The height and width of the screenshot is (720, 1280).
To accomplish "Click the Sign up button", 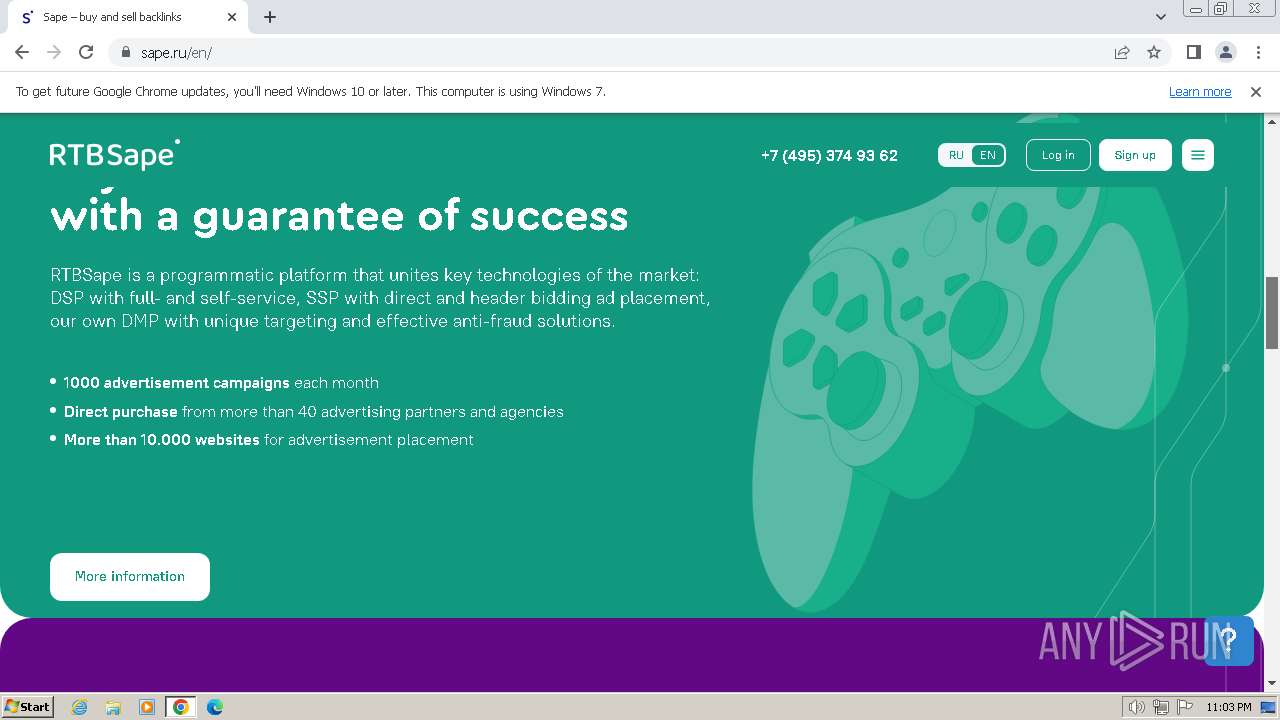I will pos(1135,155).
